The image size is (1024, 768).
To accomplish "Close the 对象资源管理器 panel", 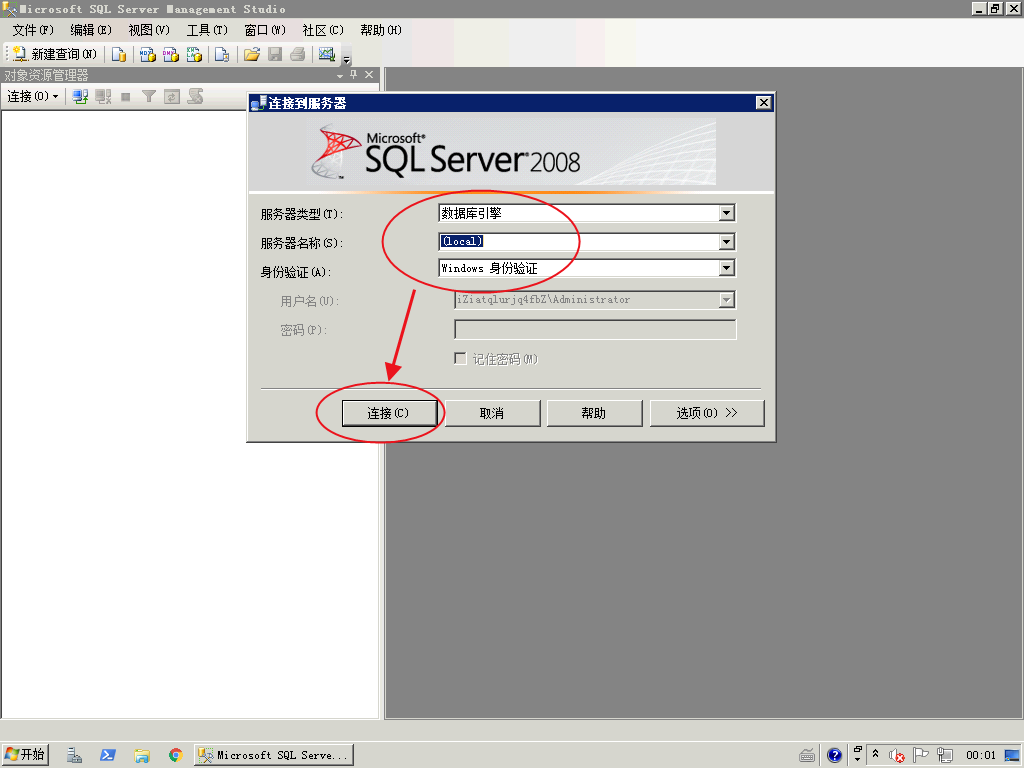I will [369, 75].
